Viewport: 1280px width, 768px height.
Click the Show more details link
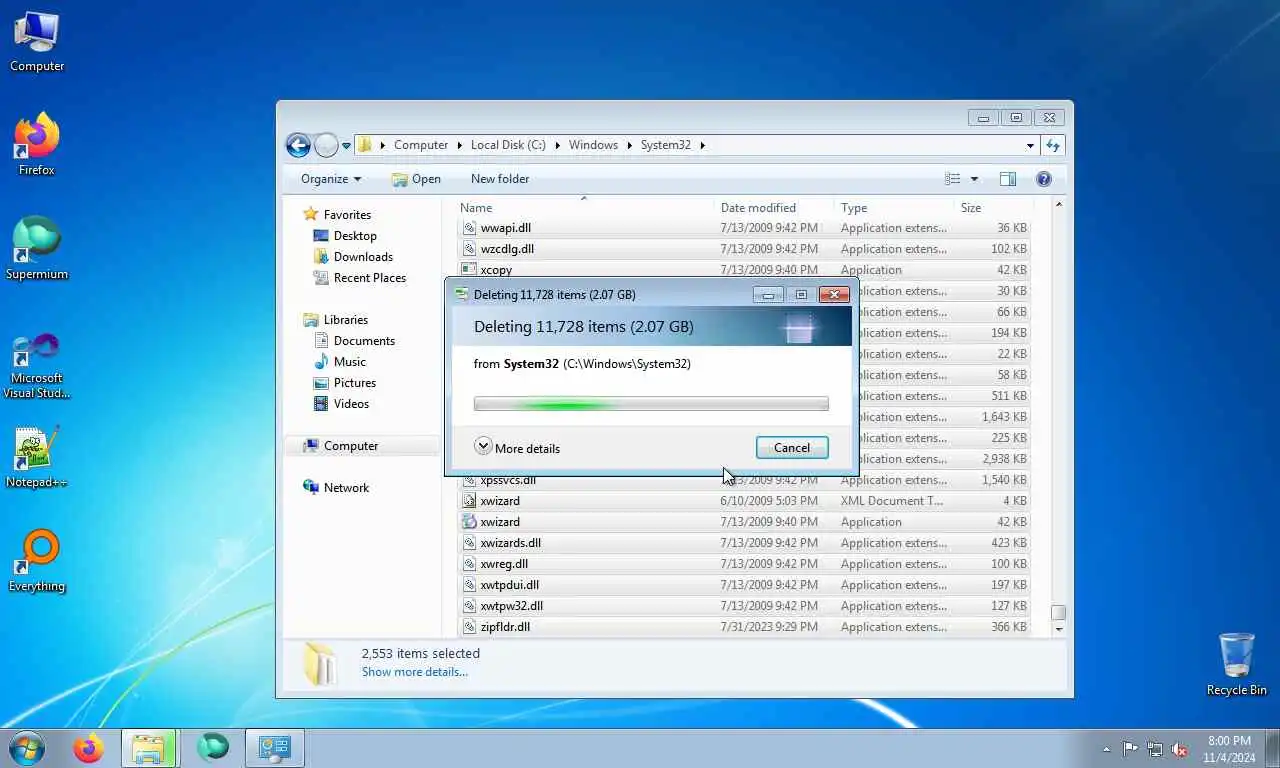tap(415, 672)
